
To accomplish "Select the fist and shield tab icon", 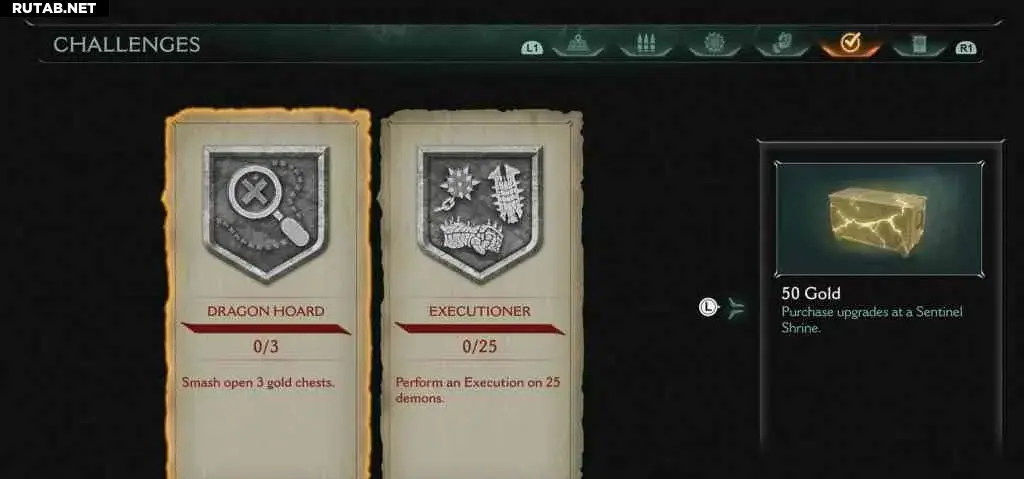I will tap(782, 44).
